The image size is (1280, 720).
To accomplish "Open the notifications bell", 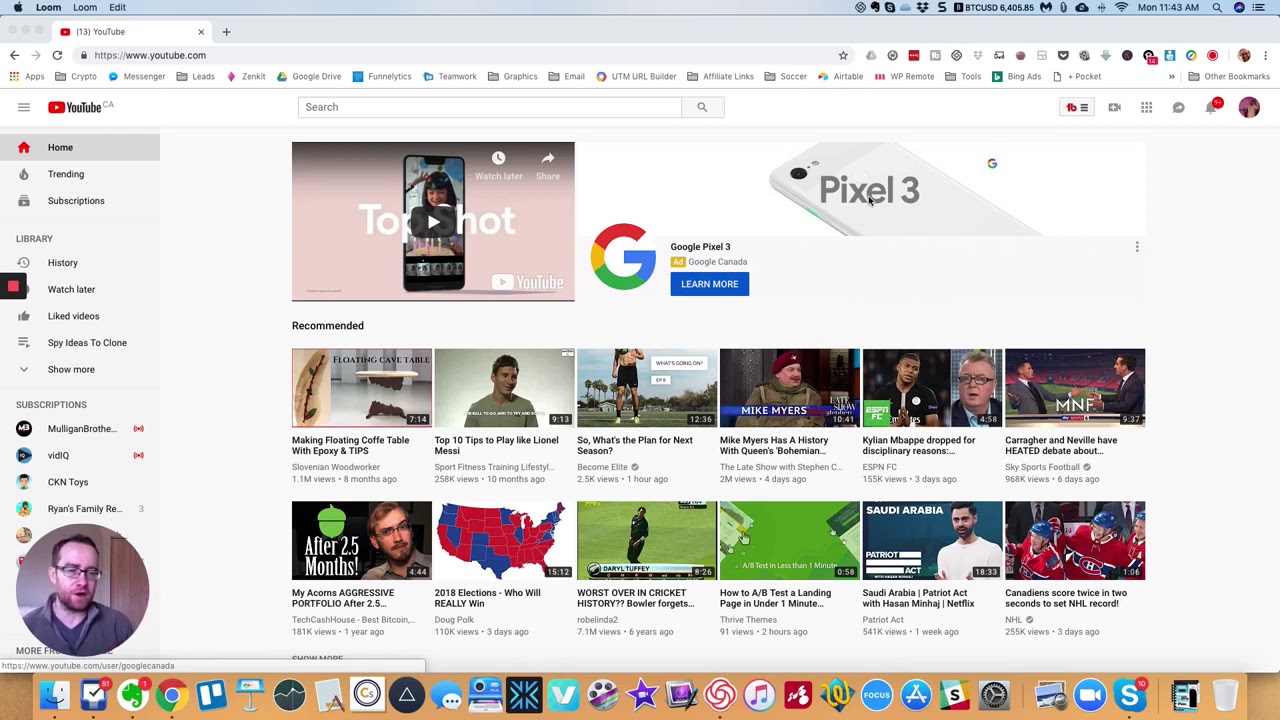I will click(x=1212, y=106).
